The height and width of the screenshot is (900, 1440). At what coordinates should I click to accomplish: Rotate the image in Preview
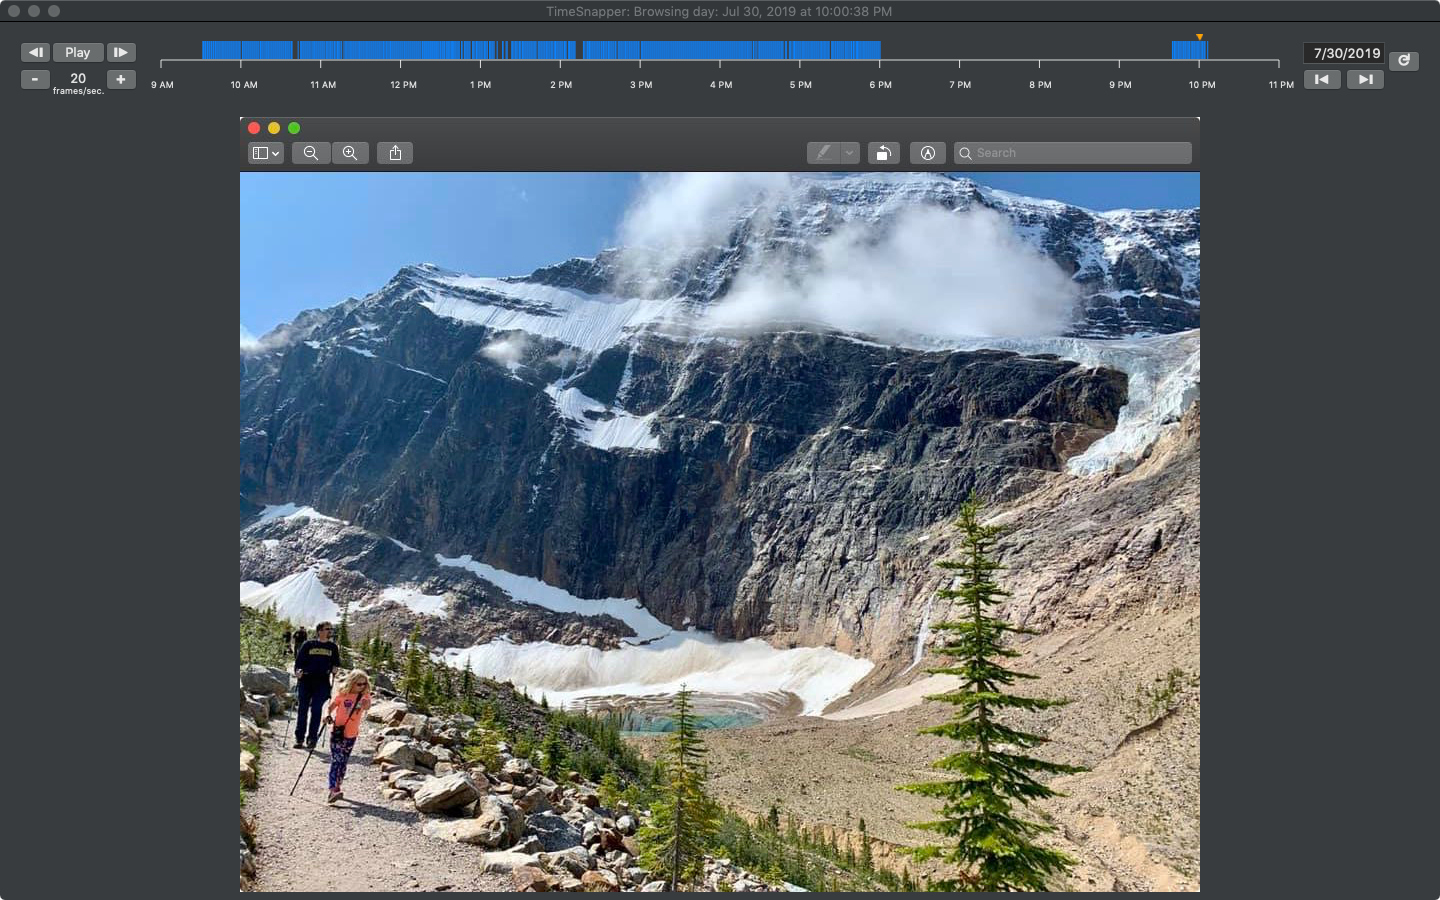tap(883, 153)
